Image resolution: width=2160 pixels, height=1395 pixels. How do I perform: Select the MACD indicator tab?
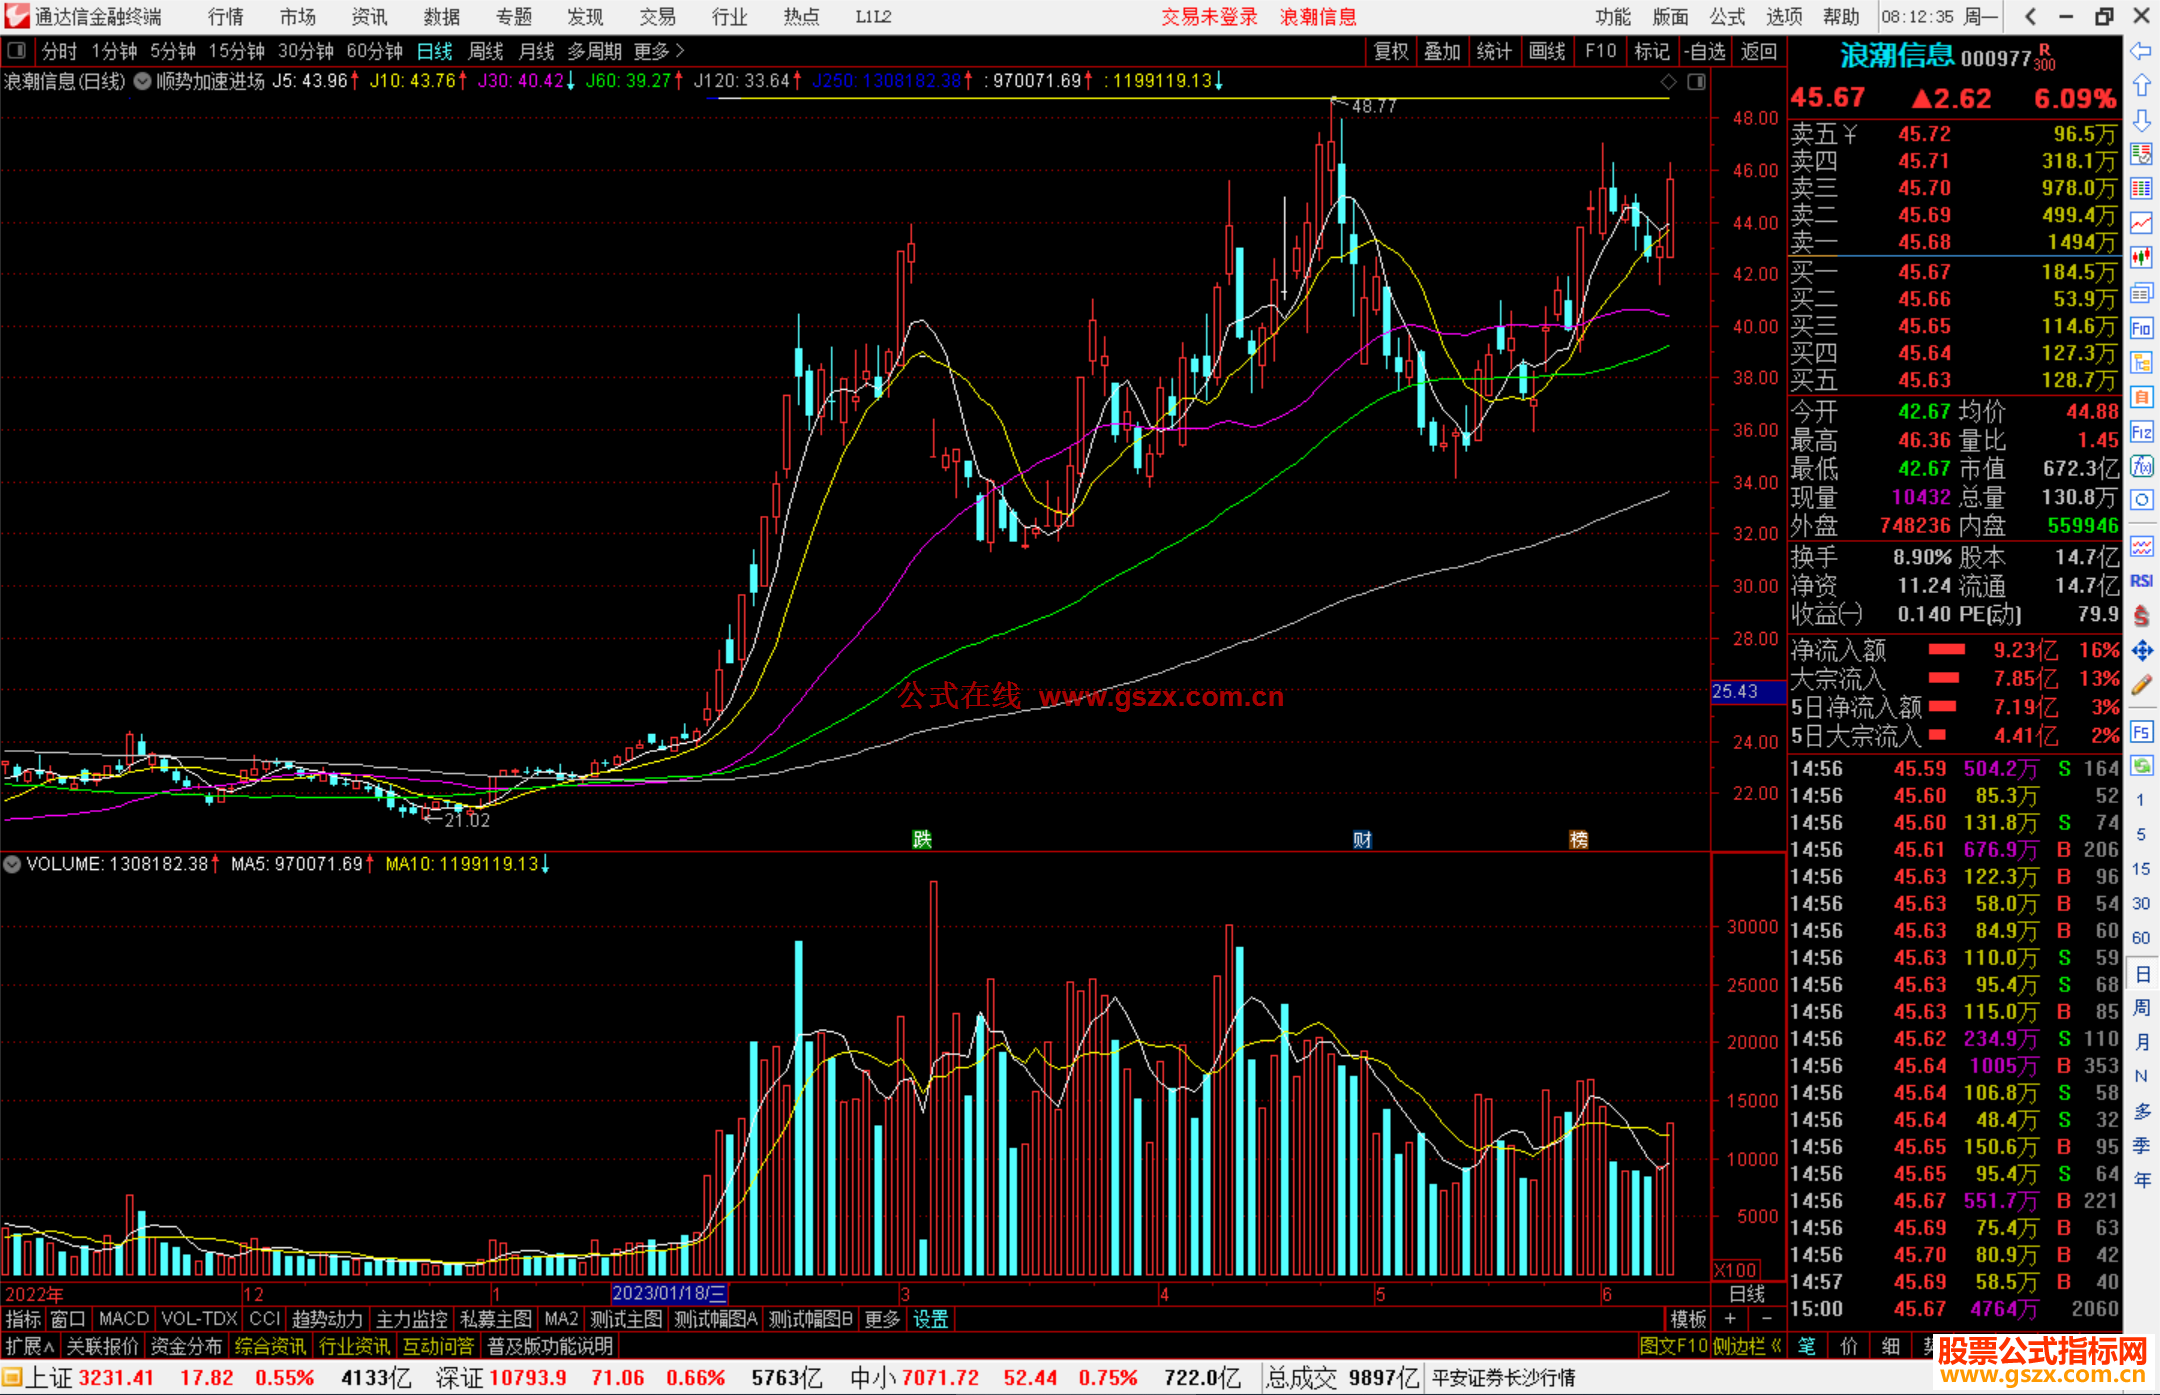(123, 1319)
